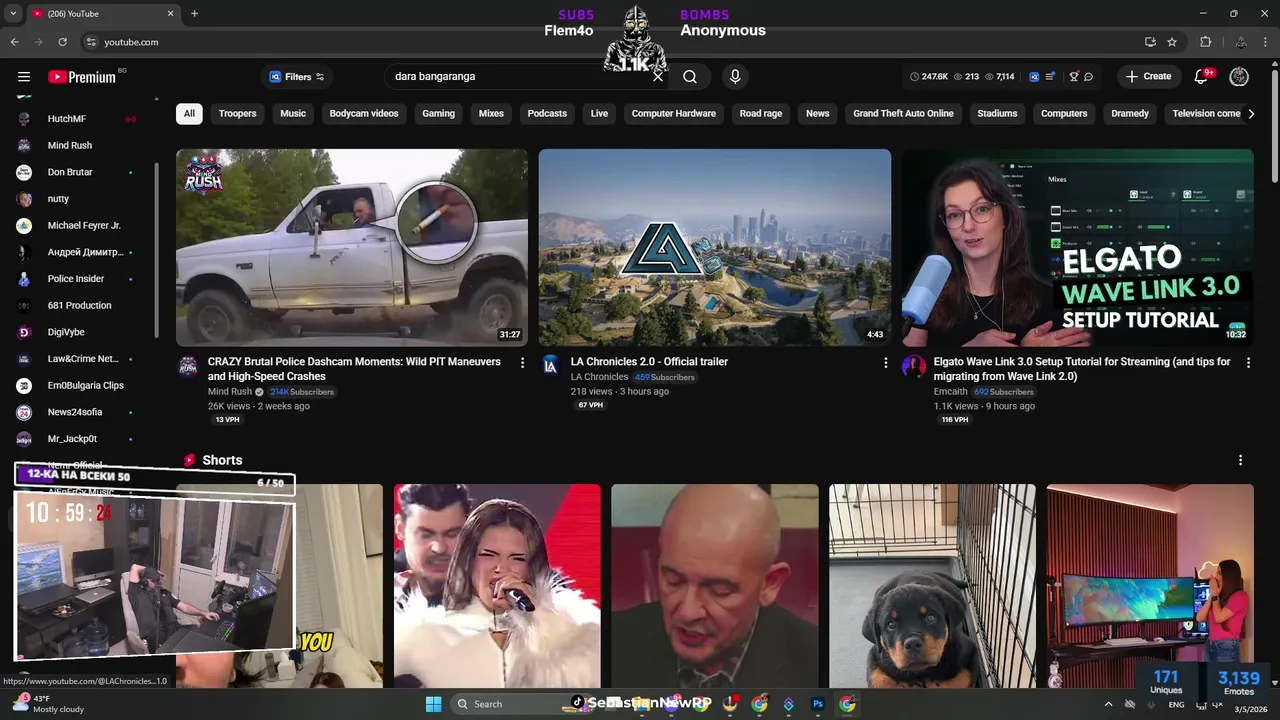
Task: Click the LA Chronicles channel avatar
Action: [550, 366]
